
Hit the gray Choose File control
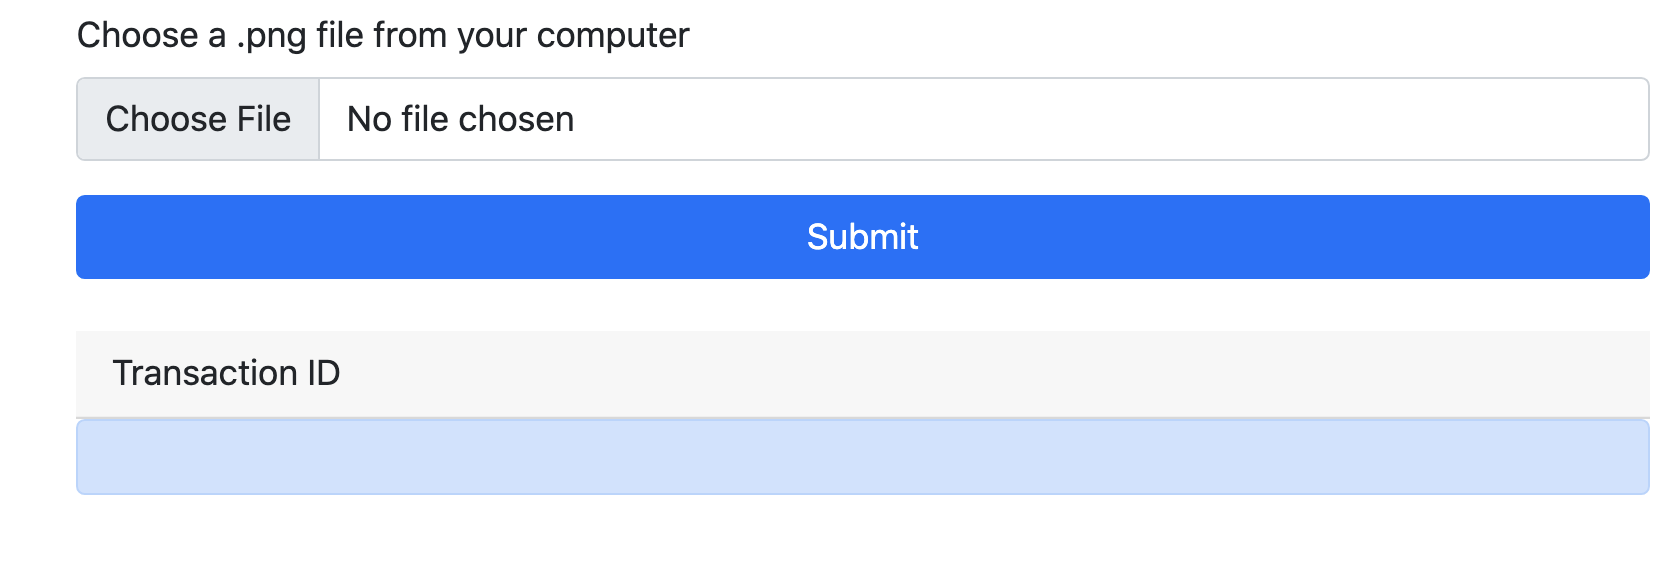(198, 119)
